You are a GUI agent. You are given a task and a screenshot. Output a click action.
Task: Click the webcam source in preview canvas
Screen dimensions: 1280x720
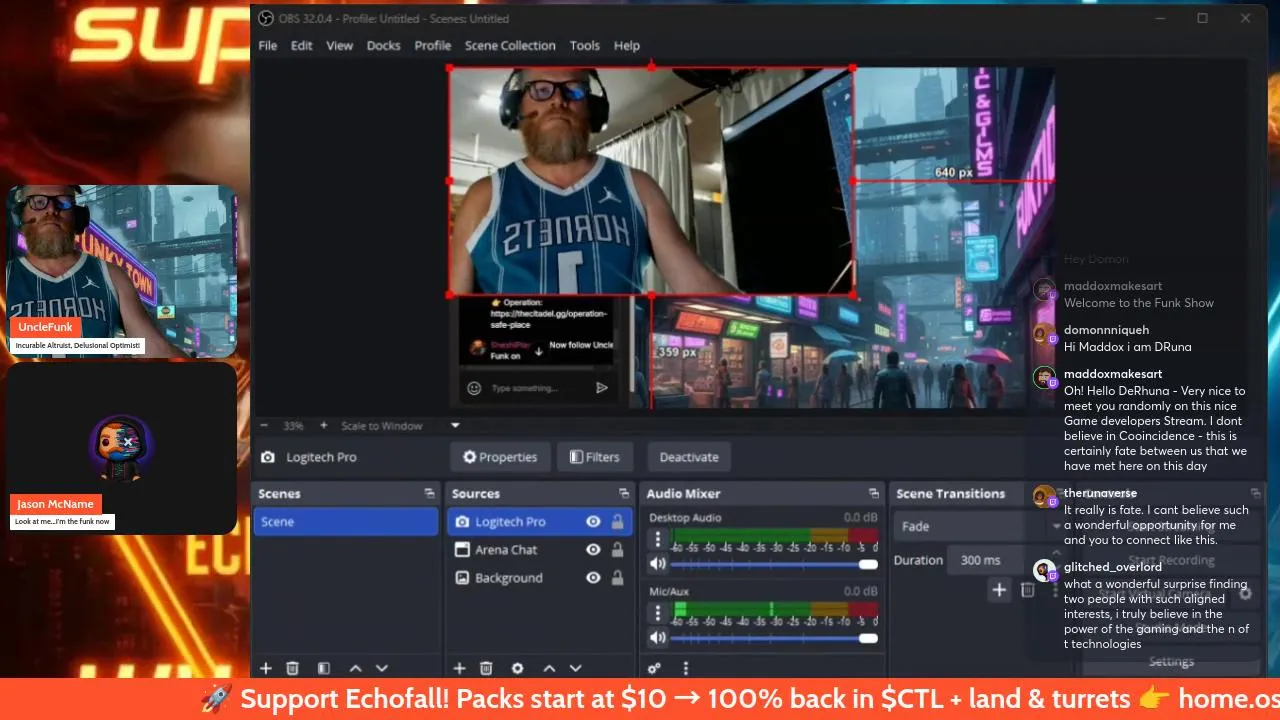tap(650, 181)
